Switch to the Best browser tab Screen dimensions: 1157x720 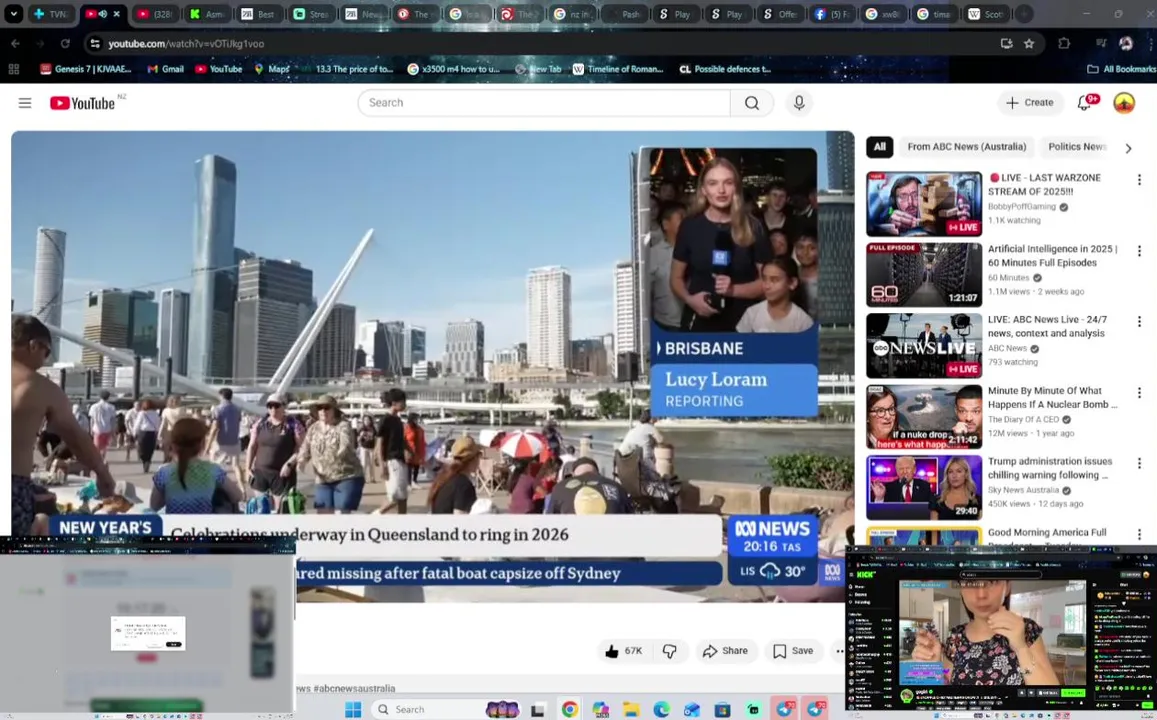pyautogui.click(x=258, y=13)
